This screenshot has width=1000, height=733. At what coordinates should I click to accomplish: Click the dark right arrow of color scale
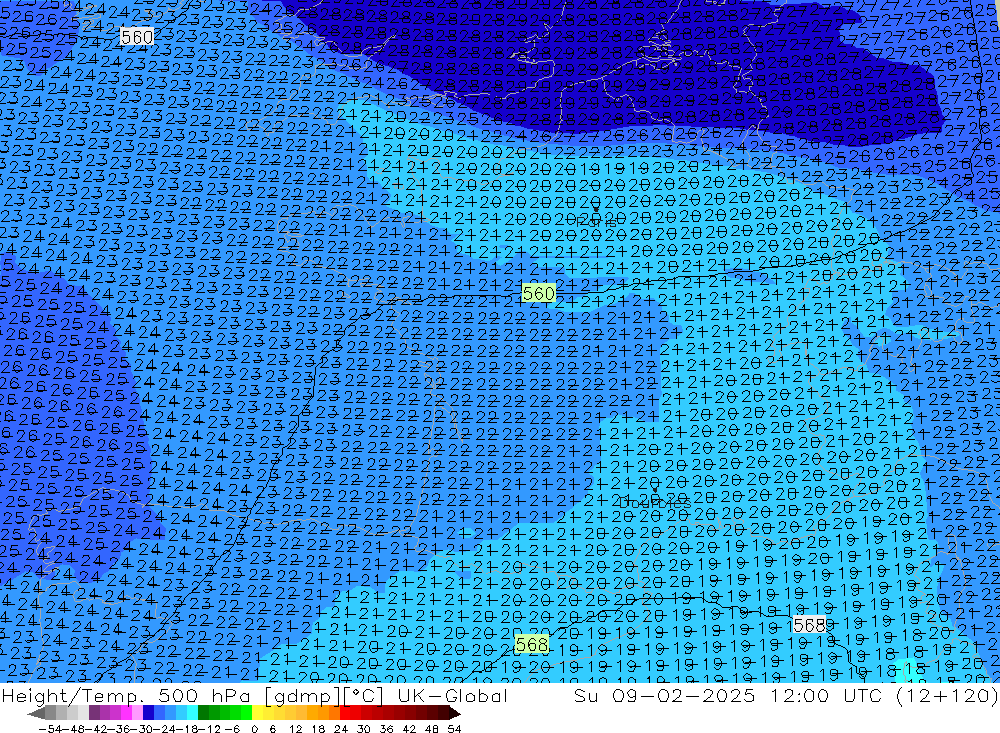pyautogui.click(x=455, y=714)
